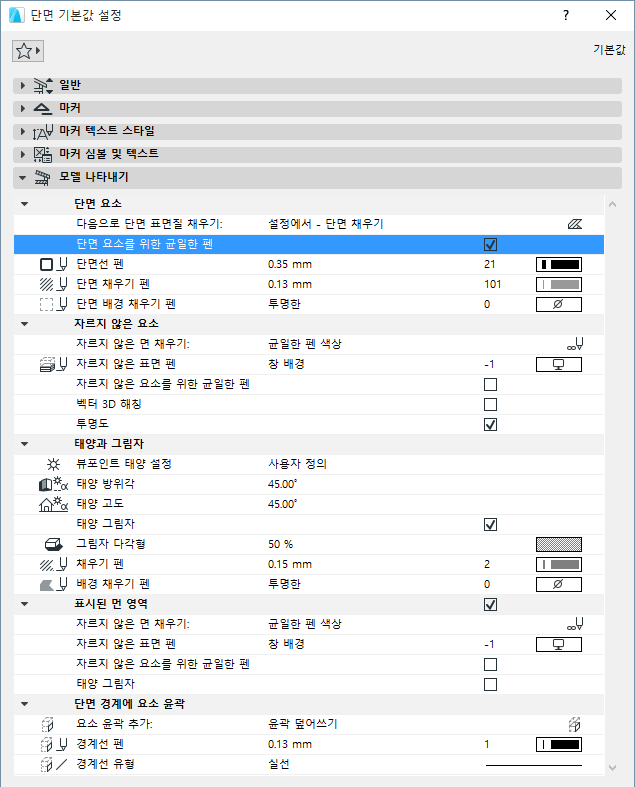Screen dimensions: 635x787
Task: Click the 배경 채우기 펜 icon under 태양과 그림자
Action: [53, 584]
